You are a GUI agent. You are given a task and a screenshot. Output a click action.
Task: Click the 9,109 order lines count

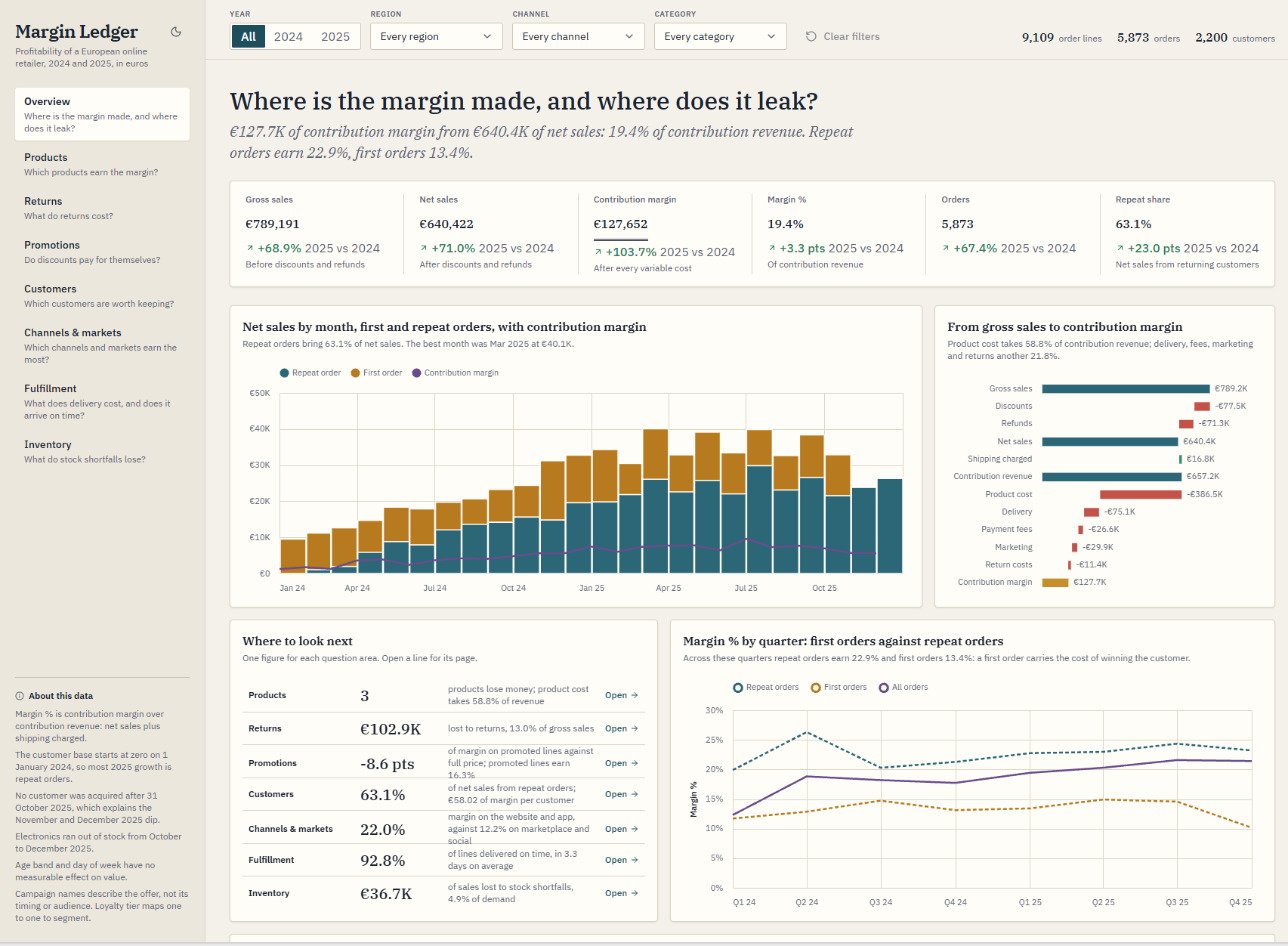[x=1062, y=37]
